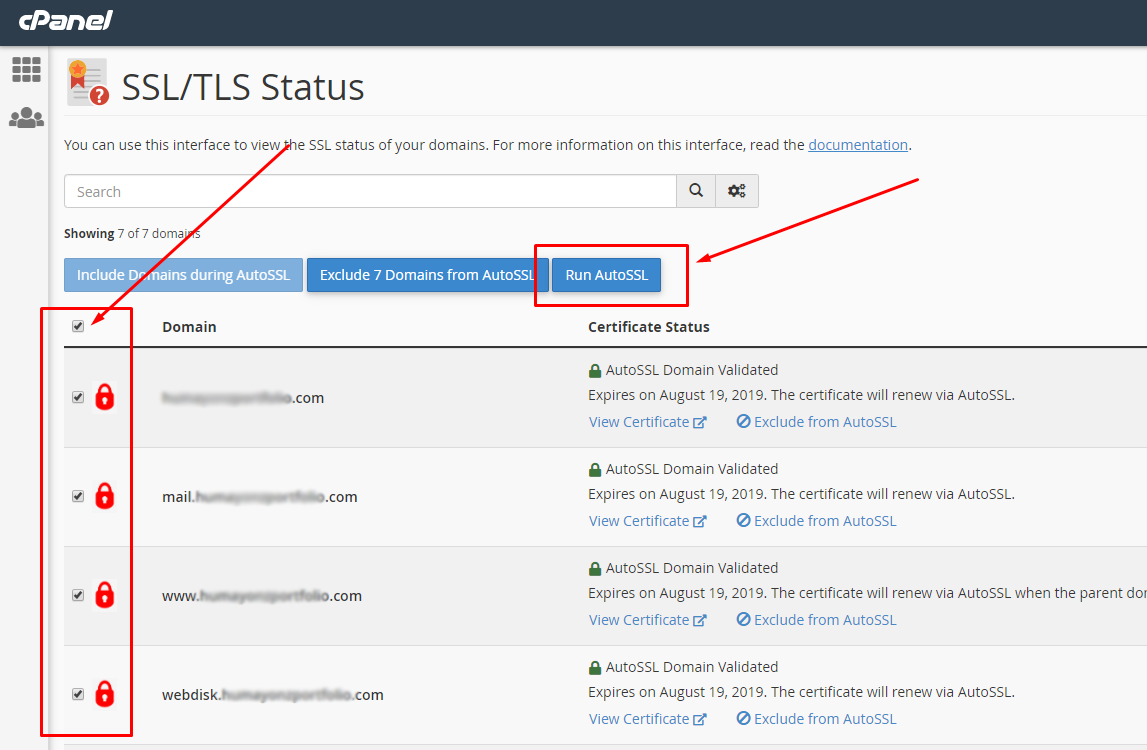Click the Domain column header
The width and height of the screenshot is (1147, 750).
click(189, 327)
